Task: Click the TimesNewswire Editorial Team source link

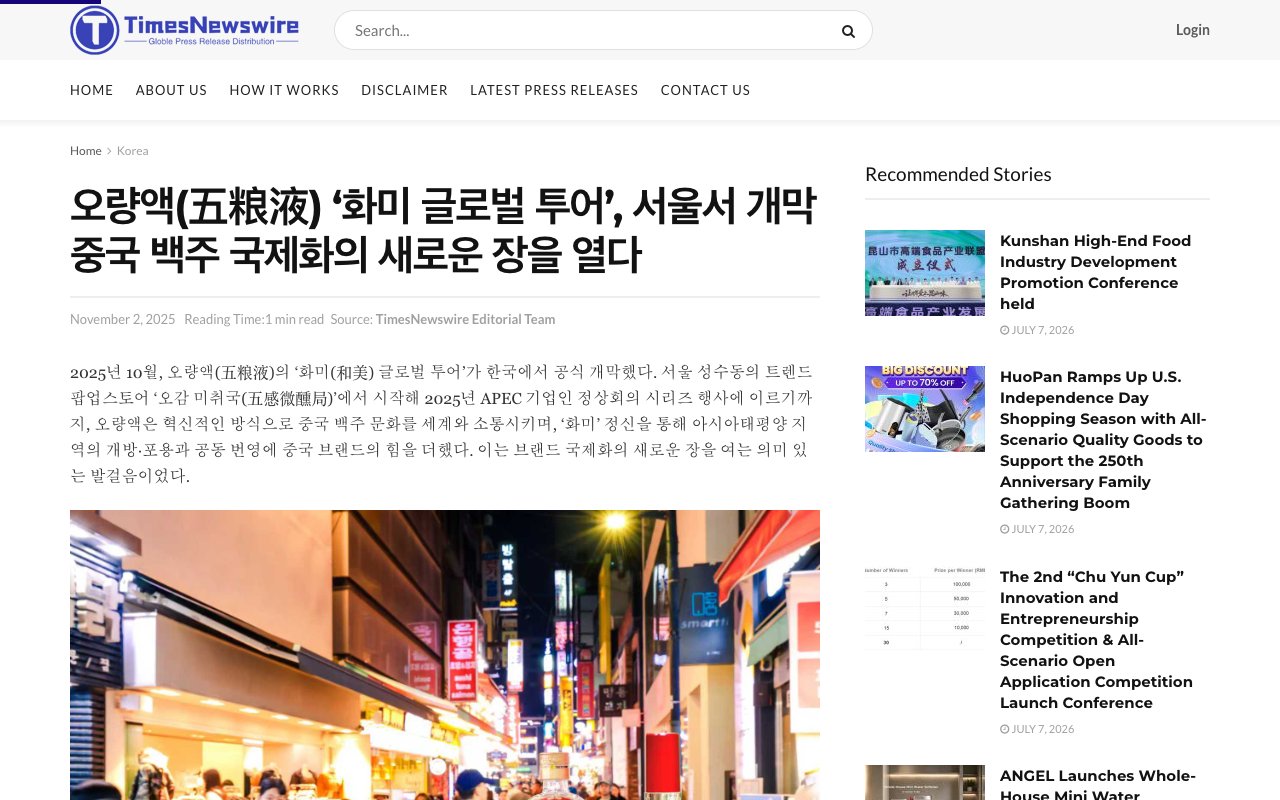Action: 465,319
